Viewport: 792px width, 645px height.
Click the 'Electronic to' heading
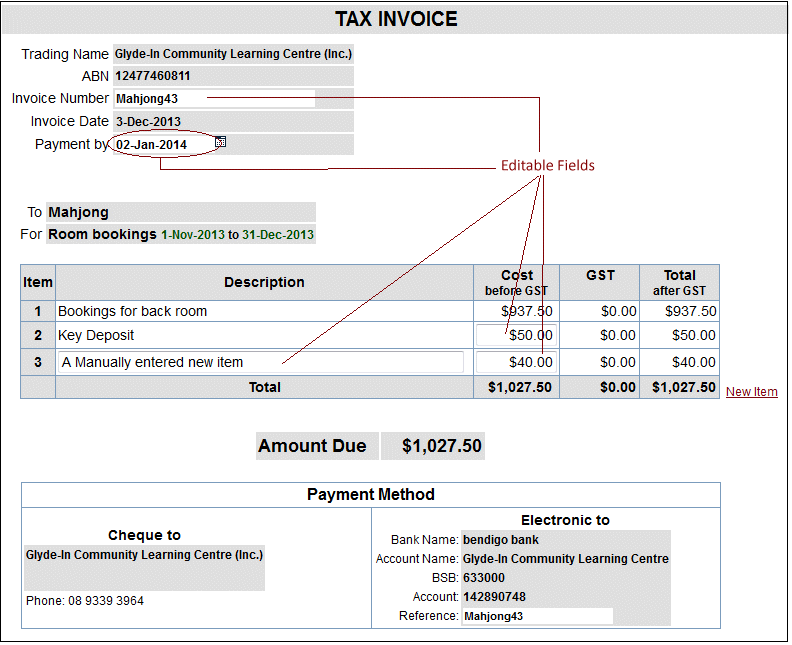pos(565,520)
